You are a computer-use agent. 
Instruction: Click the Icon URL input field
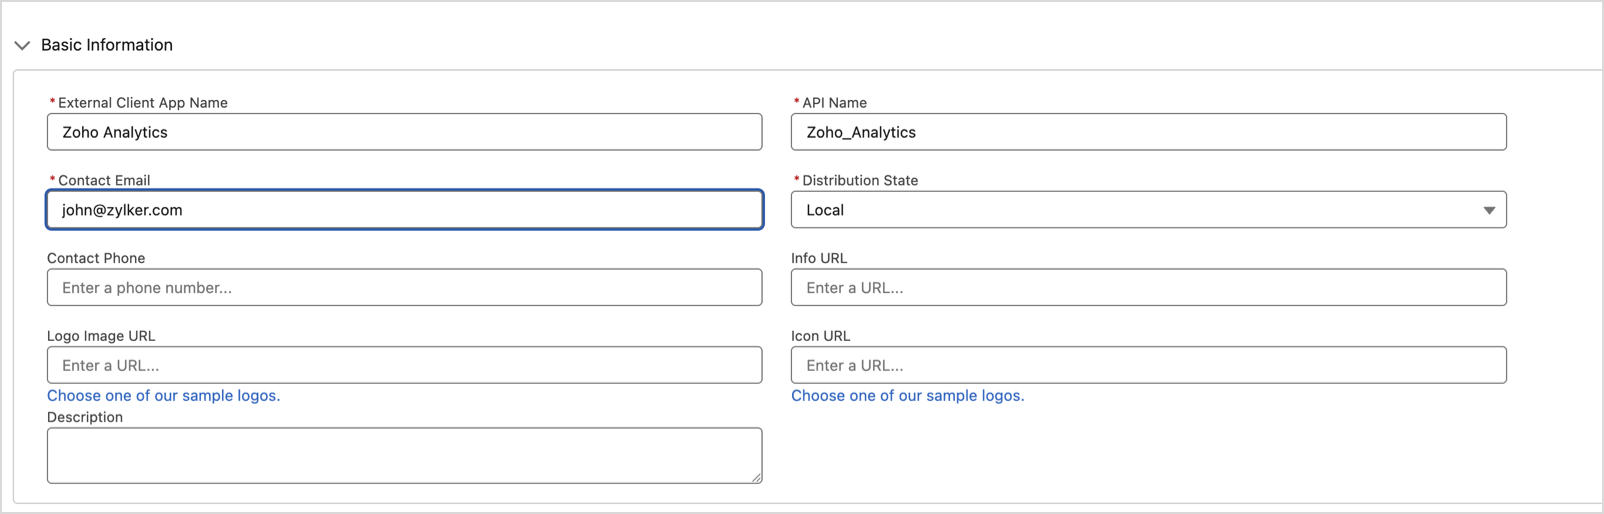click(x=1148, y=365)
